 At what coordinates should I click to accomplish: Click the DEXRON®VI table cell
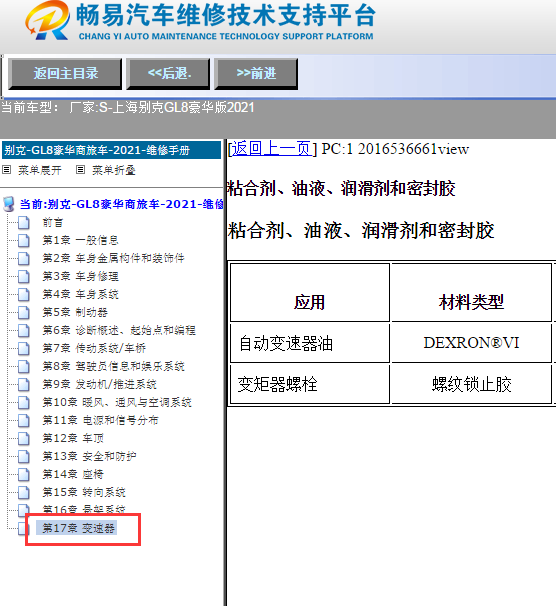coord(471,343)
